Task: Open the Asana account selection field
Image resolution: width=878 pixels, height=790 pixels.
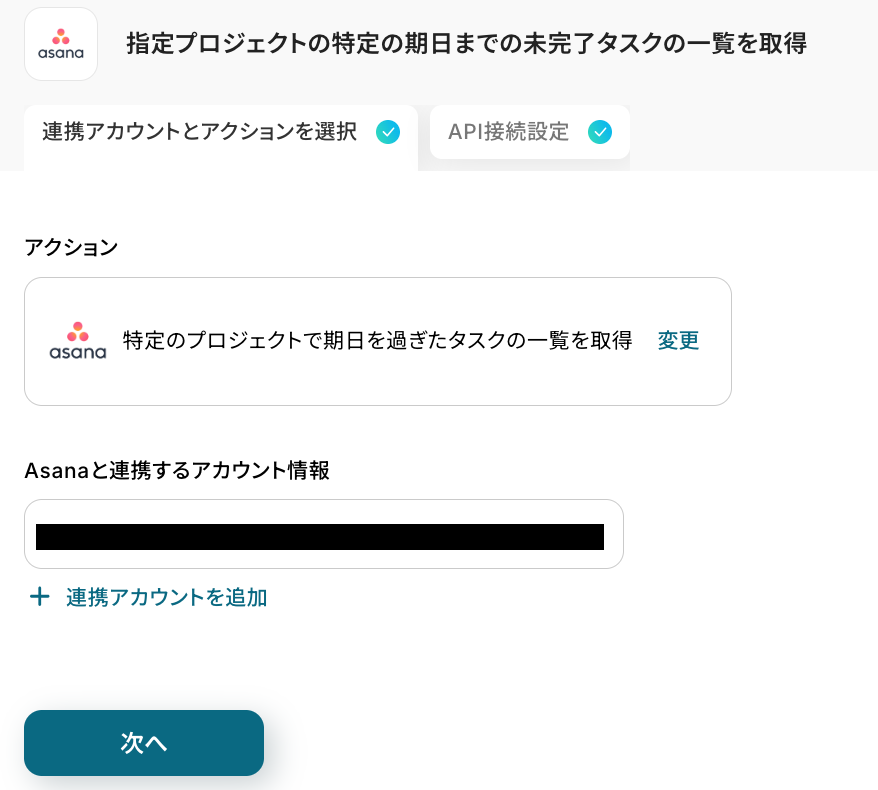Action: 323,534
